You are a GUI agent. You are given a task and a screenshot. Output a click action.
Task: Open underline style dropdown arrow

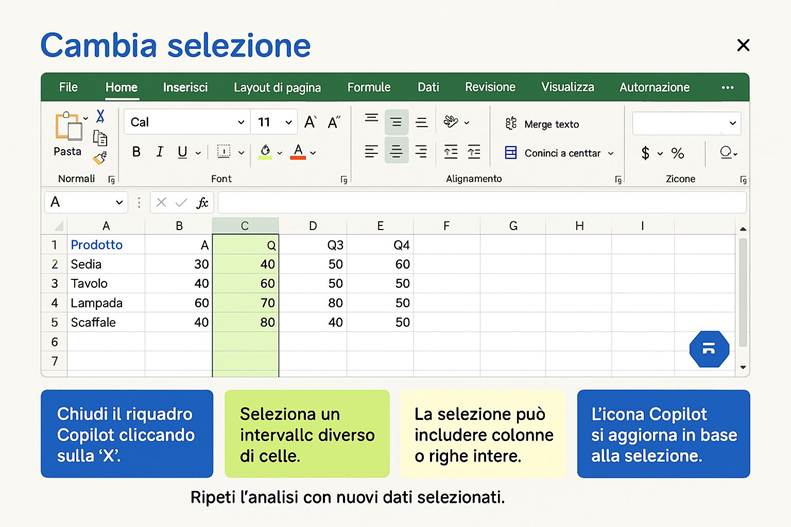(198, 153)
